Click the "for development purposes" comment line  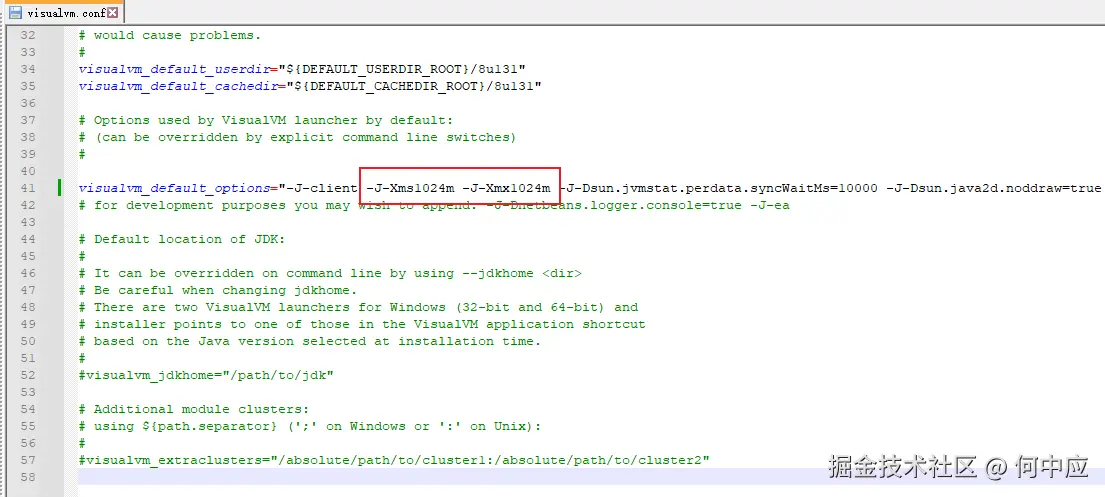click(x=434, y=205)
